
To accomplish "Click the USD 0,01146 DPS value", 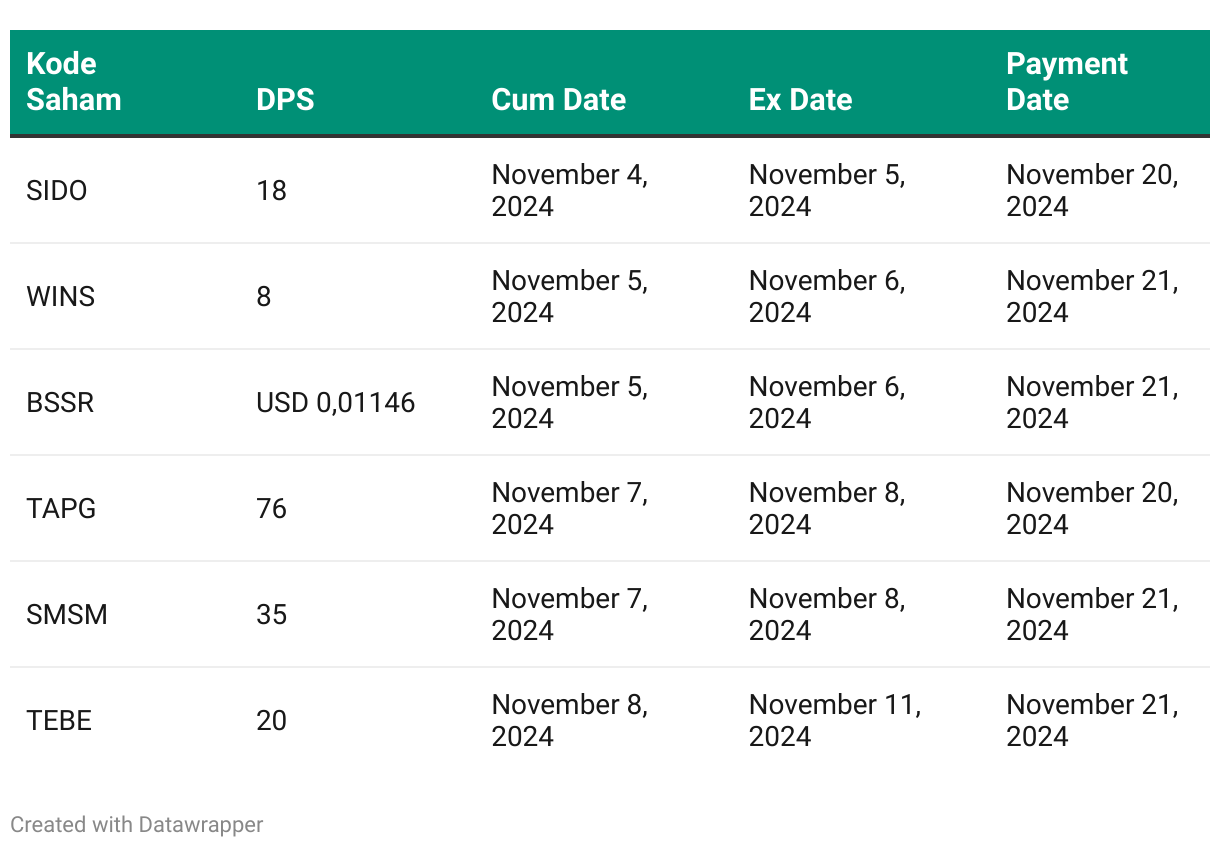I will click(x=335, y=402).
